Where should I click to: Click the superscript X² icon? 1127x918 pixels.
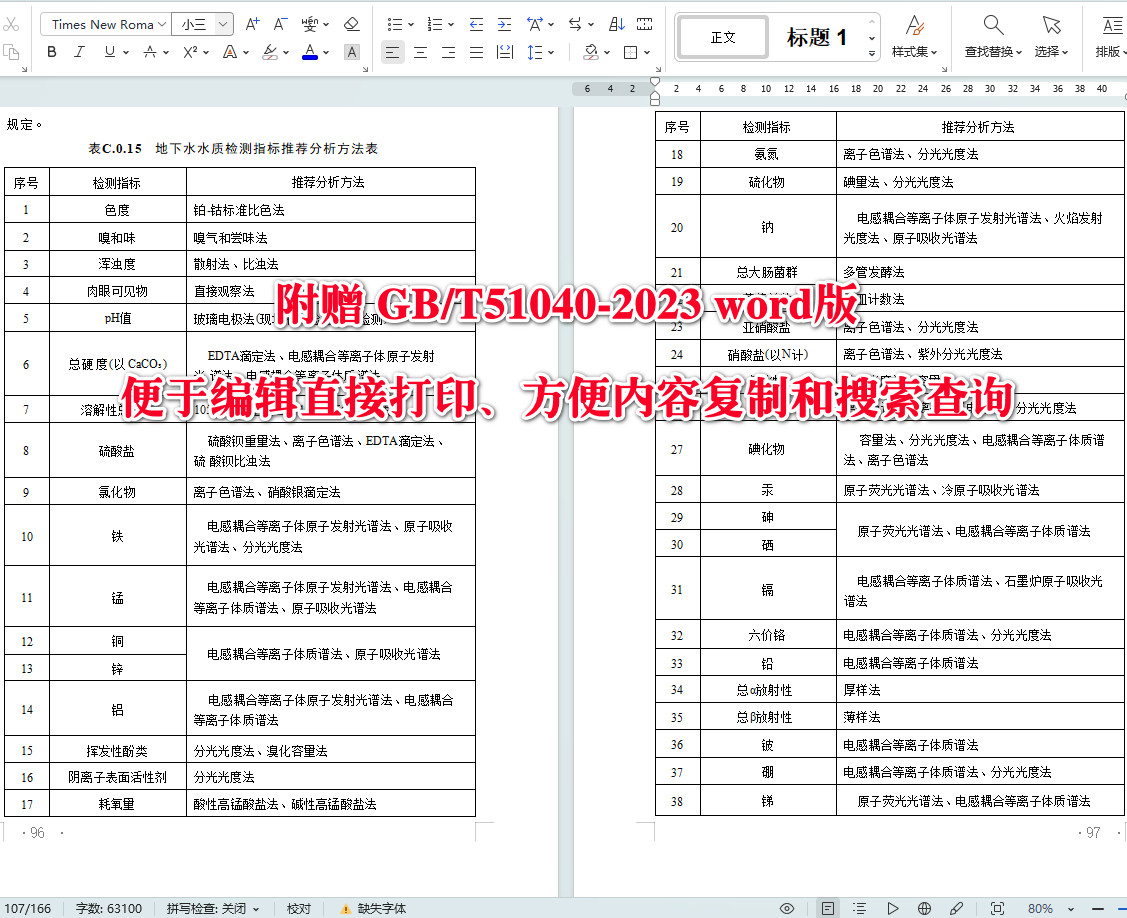(x=191, y=52)
